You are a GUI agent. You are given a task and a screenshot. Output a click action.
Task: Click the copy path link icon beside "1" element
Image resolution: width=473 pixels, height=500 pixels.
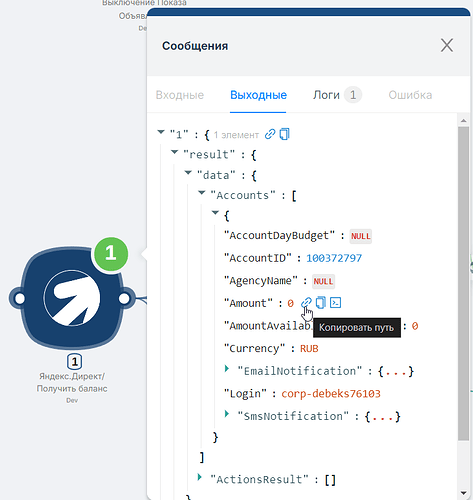click(270, 134)
